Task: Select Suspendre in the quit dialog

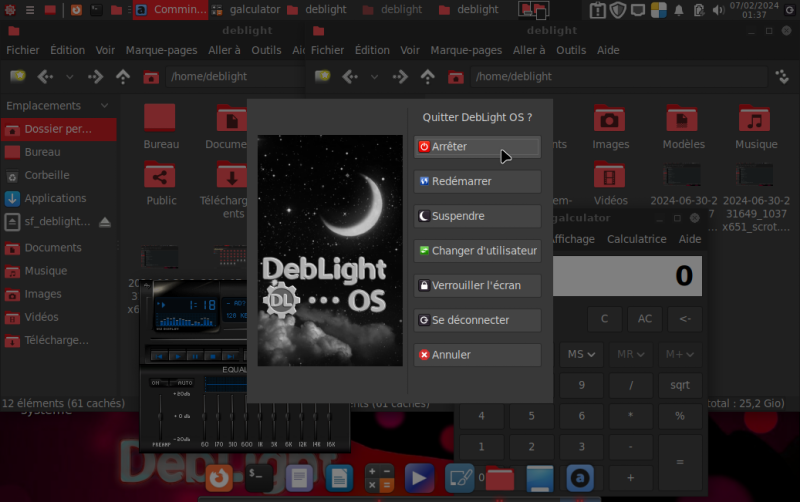Action: click(477, 216)
